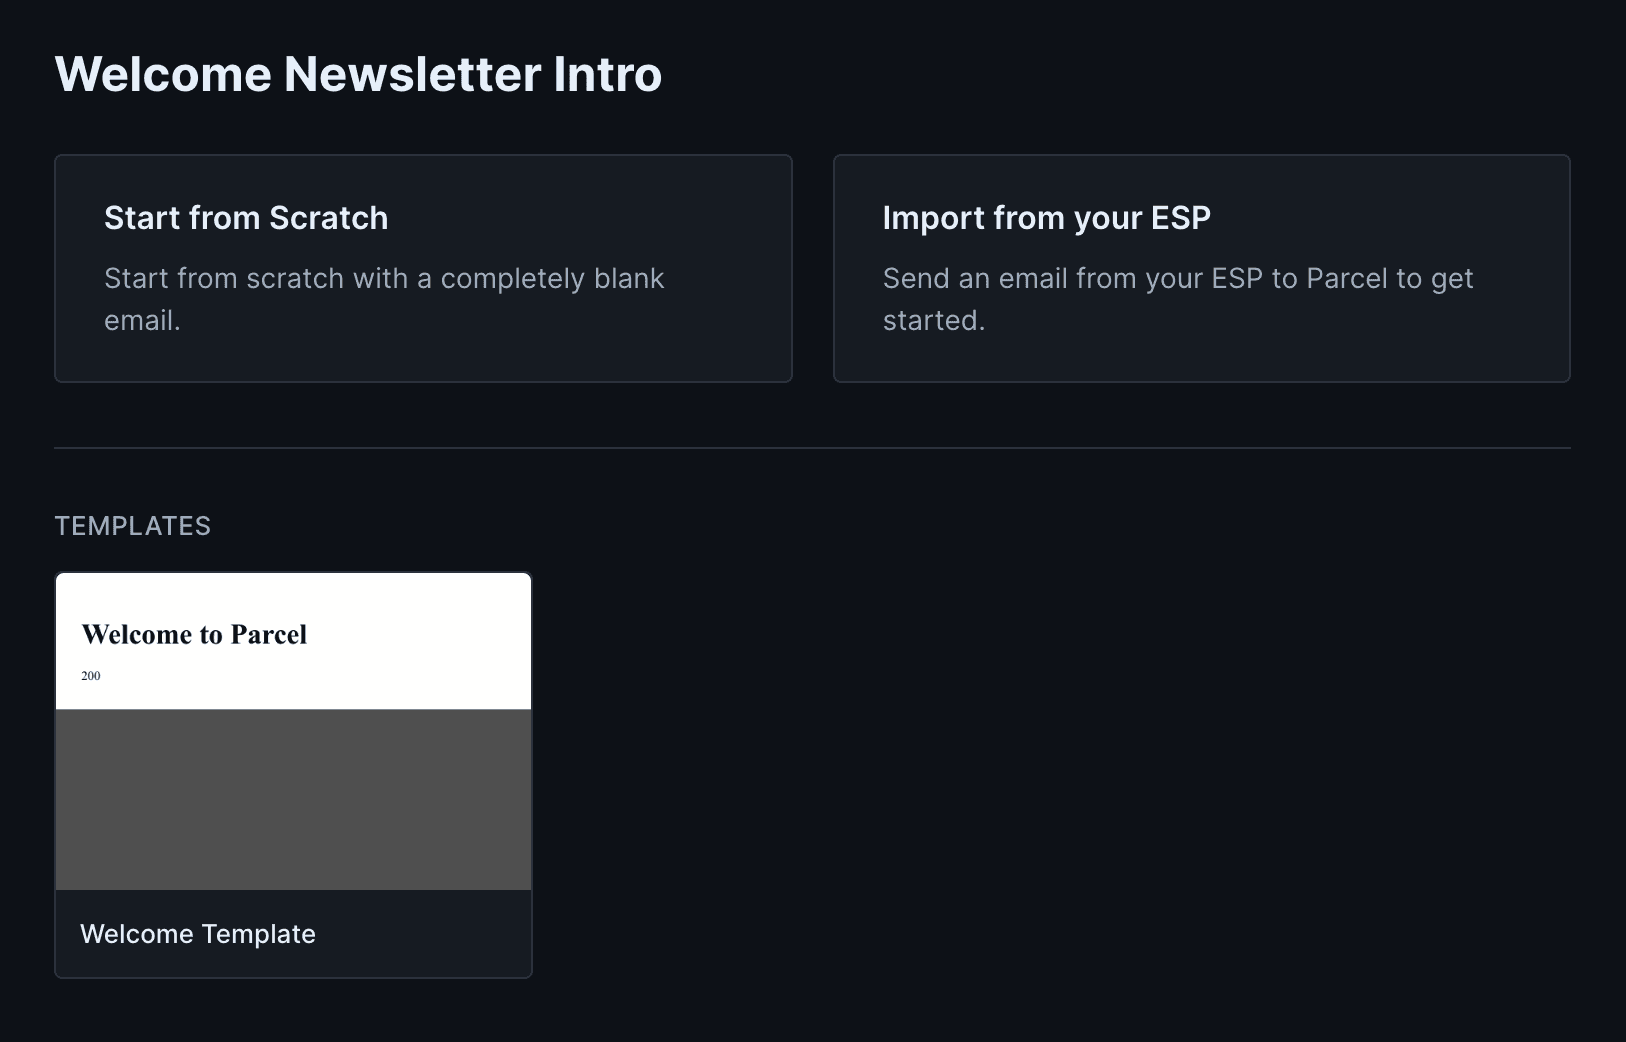Click the gray image placeholder in the template
The height and width of the screenshot is (1042, 1626).
point(293,798)
